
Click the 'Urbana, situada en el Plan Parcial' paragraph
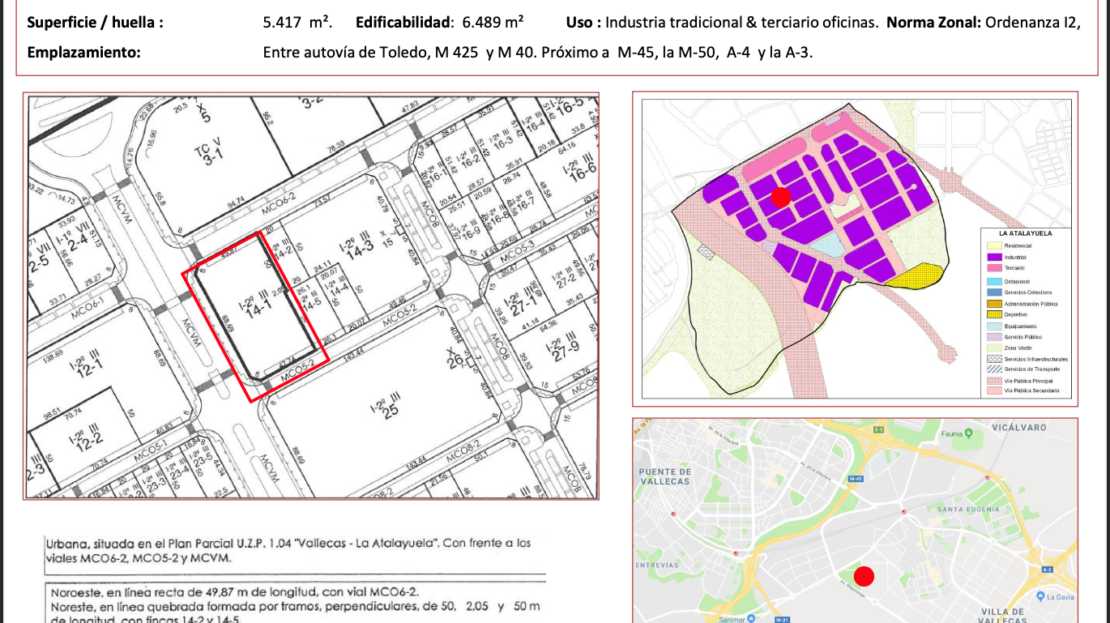tap(288, 550)
